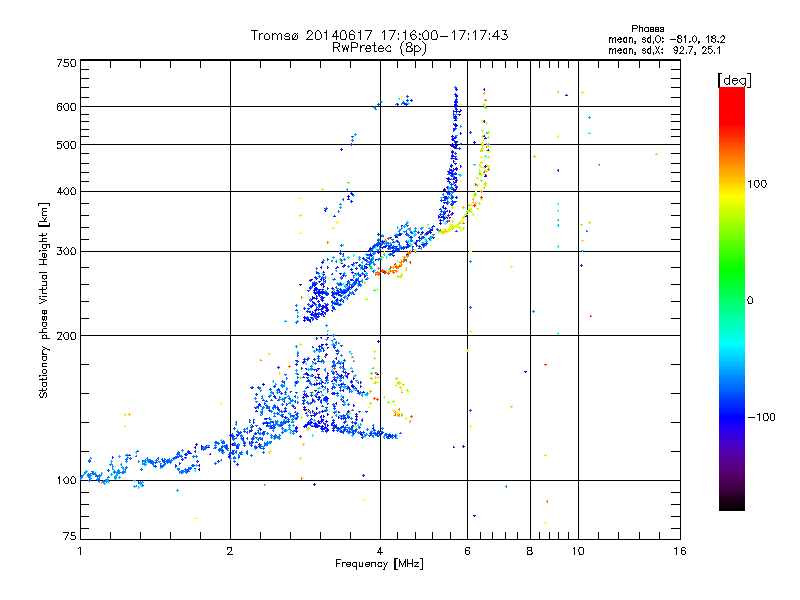This screenshot has height=600, width=800.
Task: Click the y-axis tick label '200'
Action: click(66, 336)
